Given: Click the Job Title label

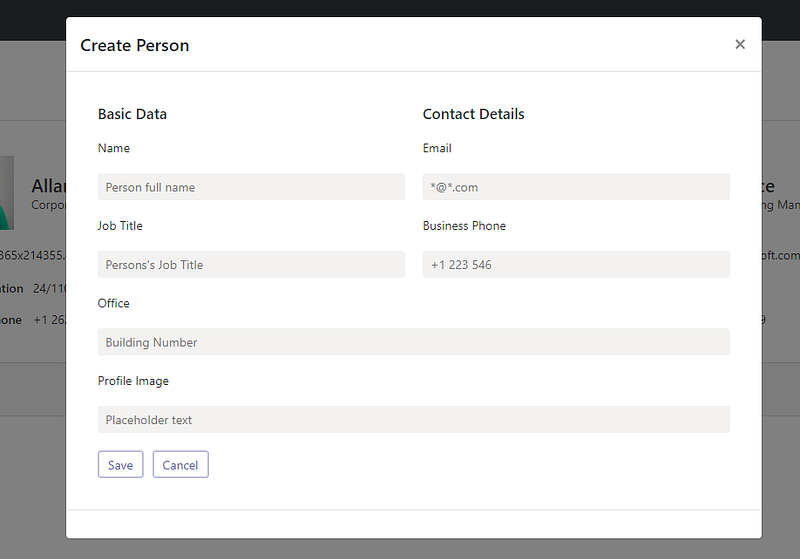Looking at the screenshot, I should pos(120,225).
